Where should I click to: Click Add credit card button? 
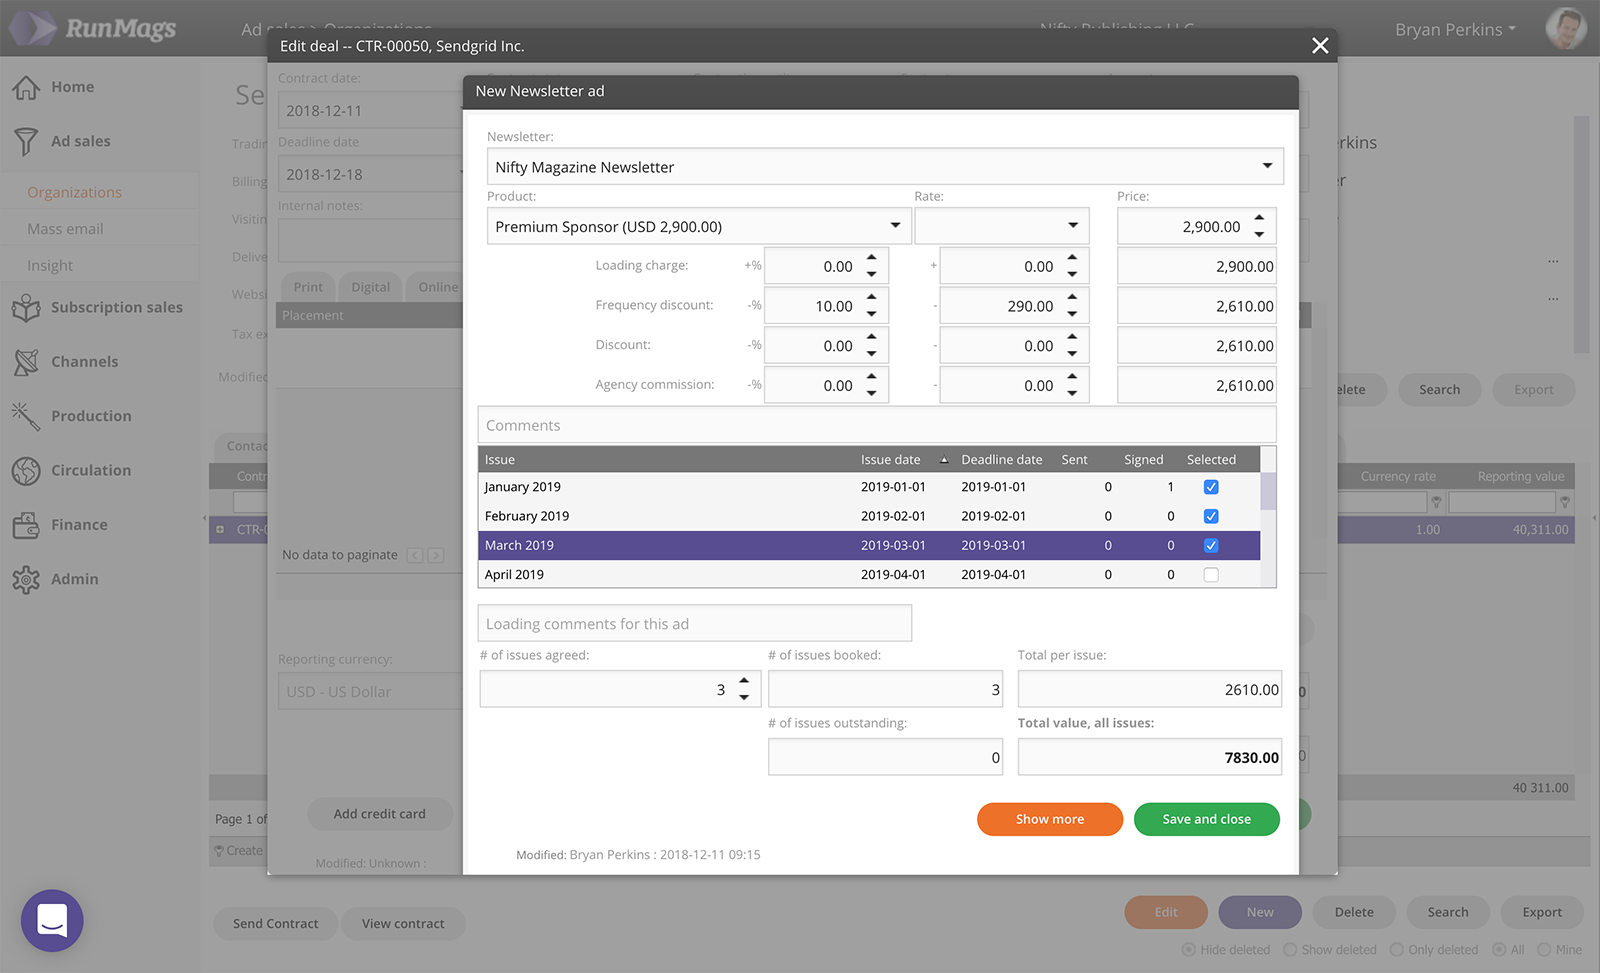pos(380,814)
